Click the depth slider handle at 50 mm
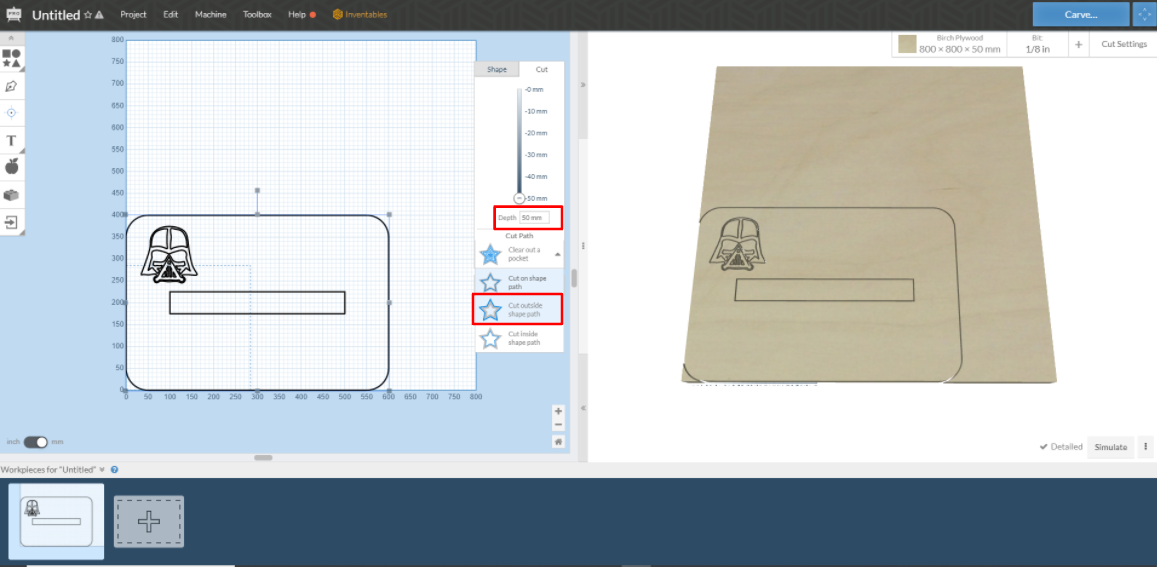The width and height of the screenshot is (1157, 567). click(519, 198)
